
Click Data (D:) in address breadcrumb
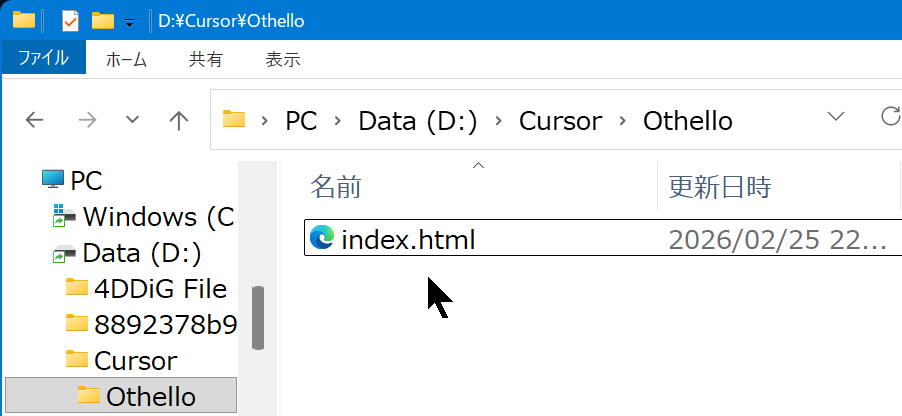tap(418, 121)
